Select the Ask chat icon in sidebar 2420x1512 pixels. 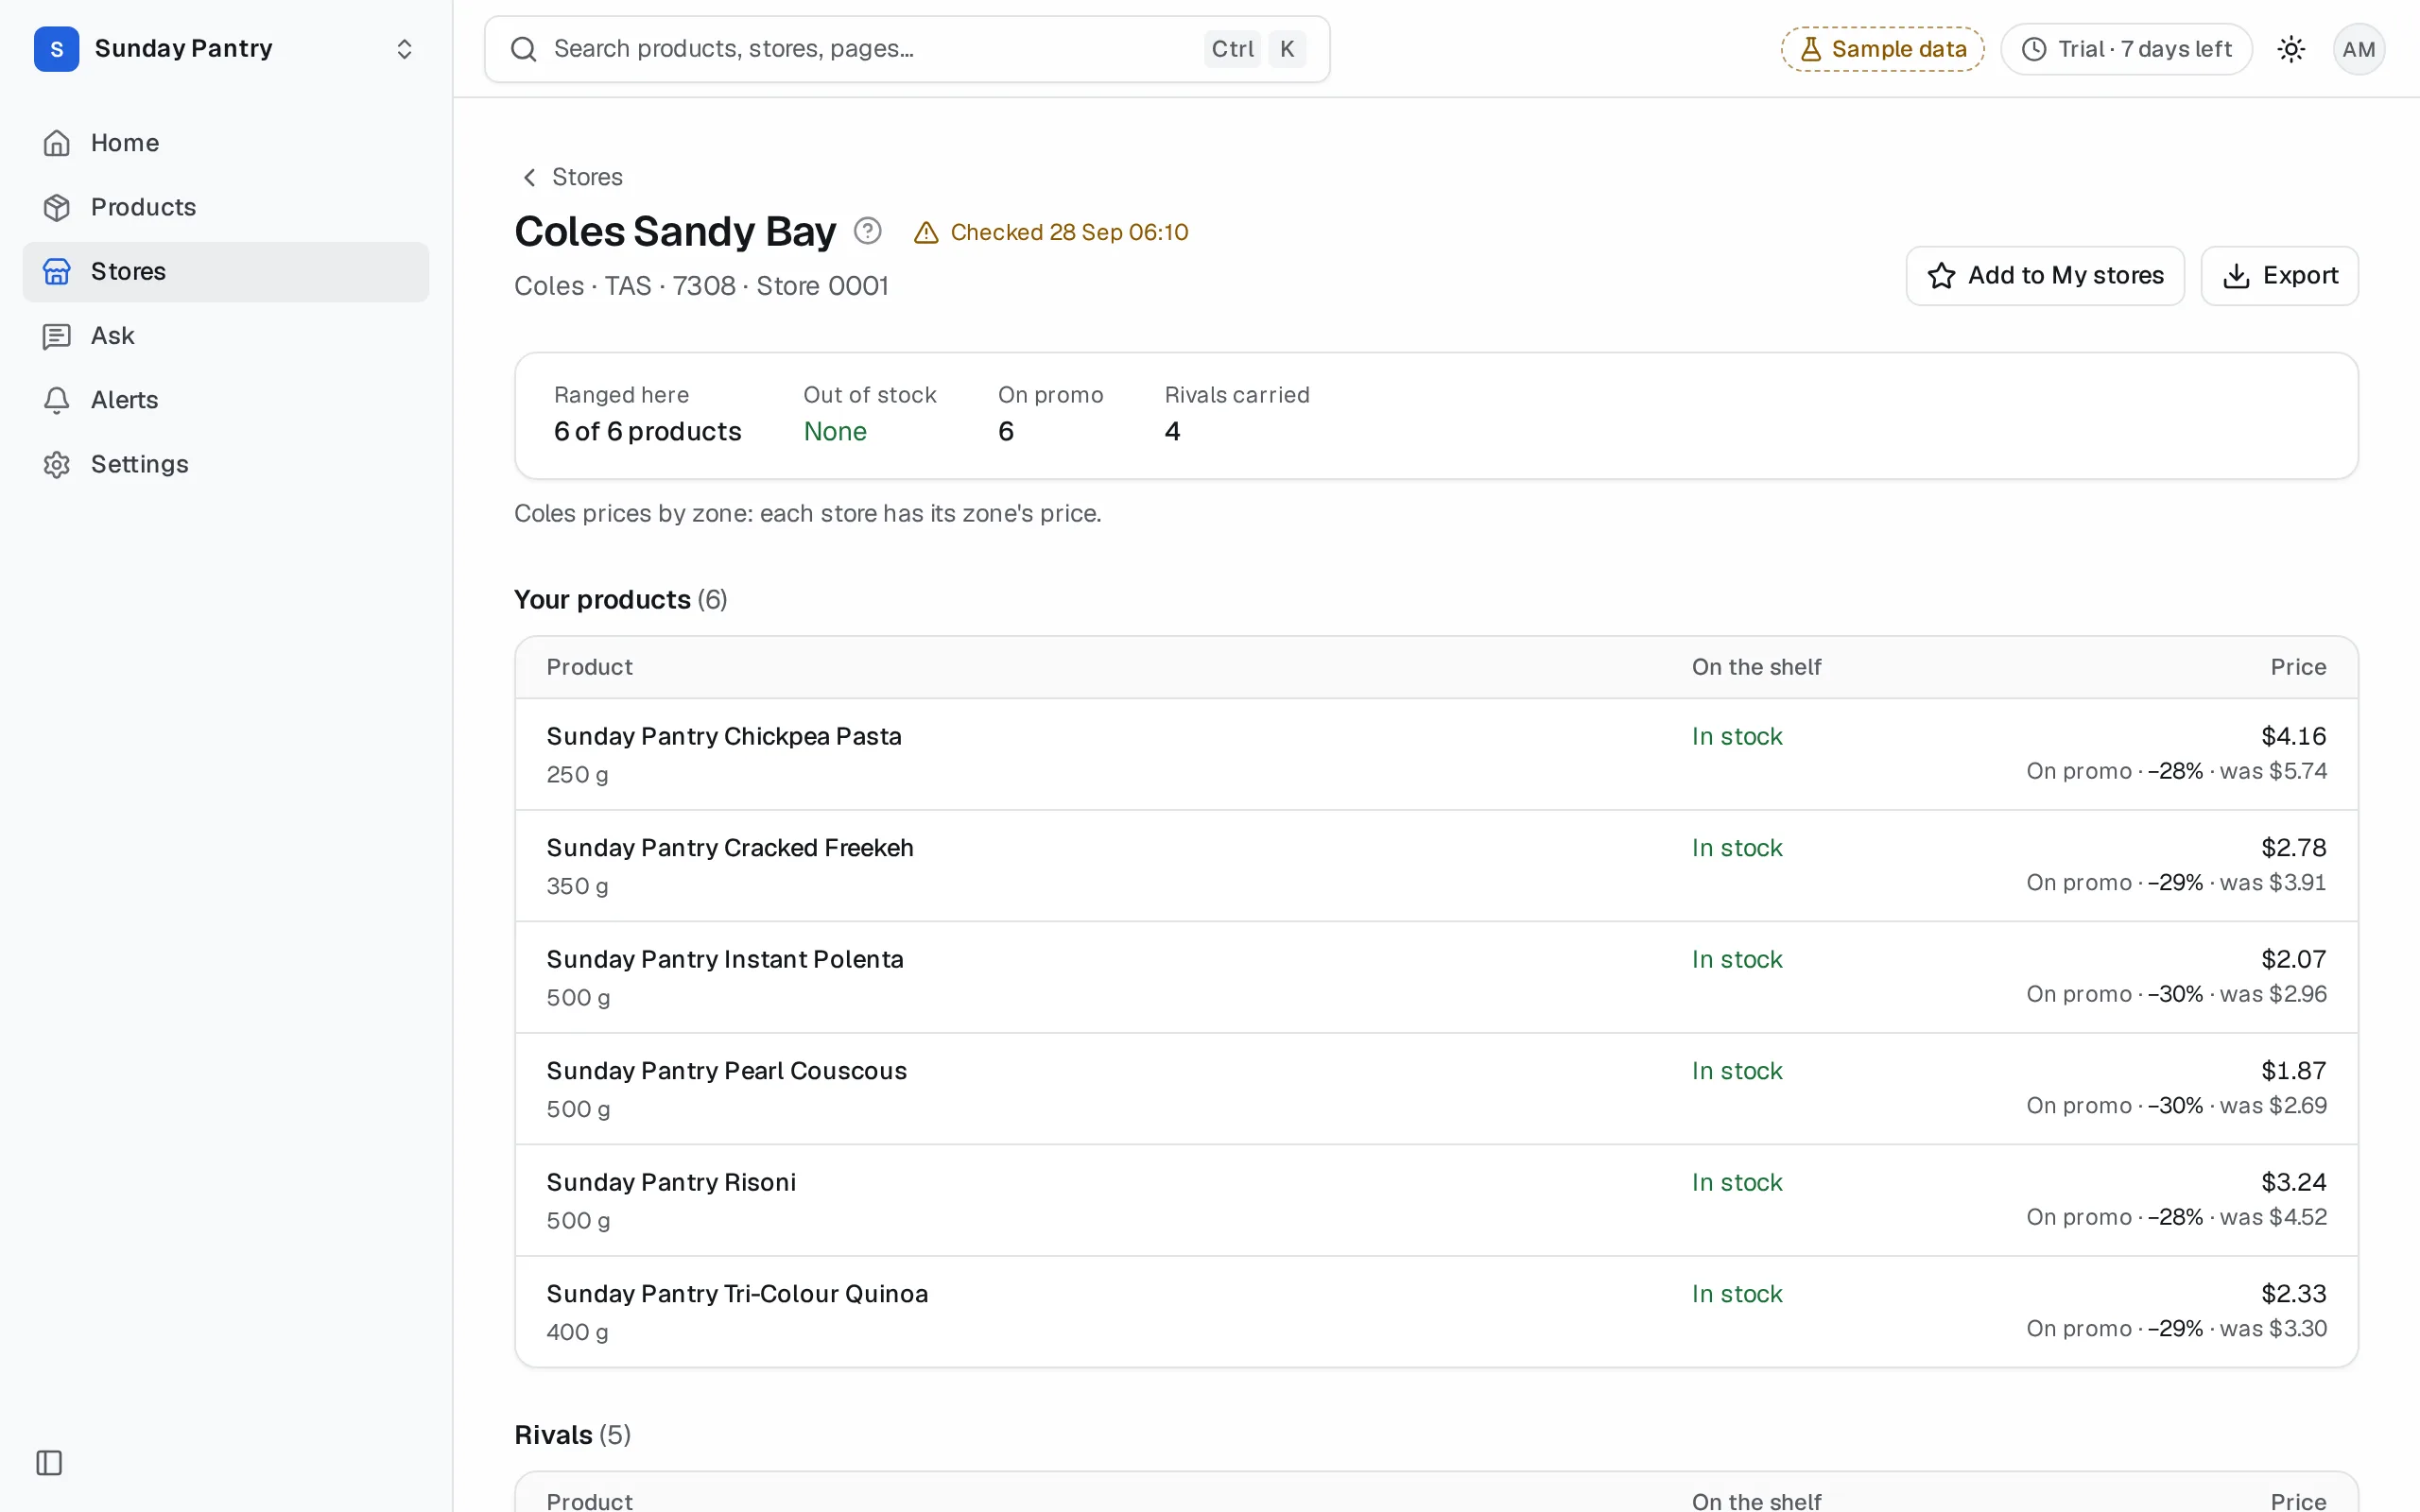pyautogui.click(x=57, y=336)
